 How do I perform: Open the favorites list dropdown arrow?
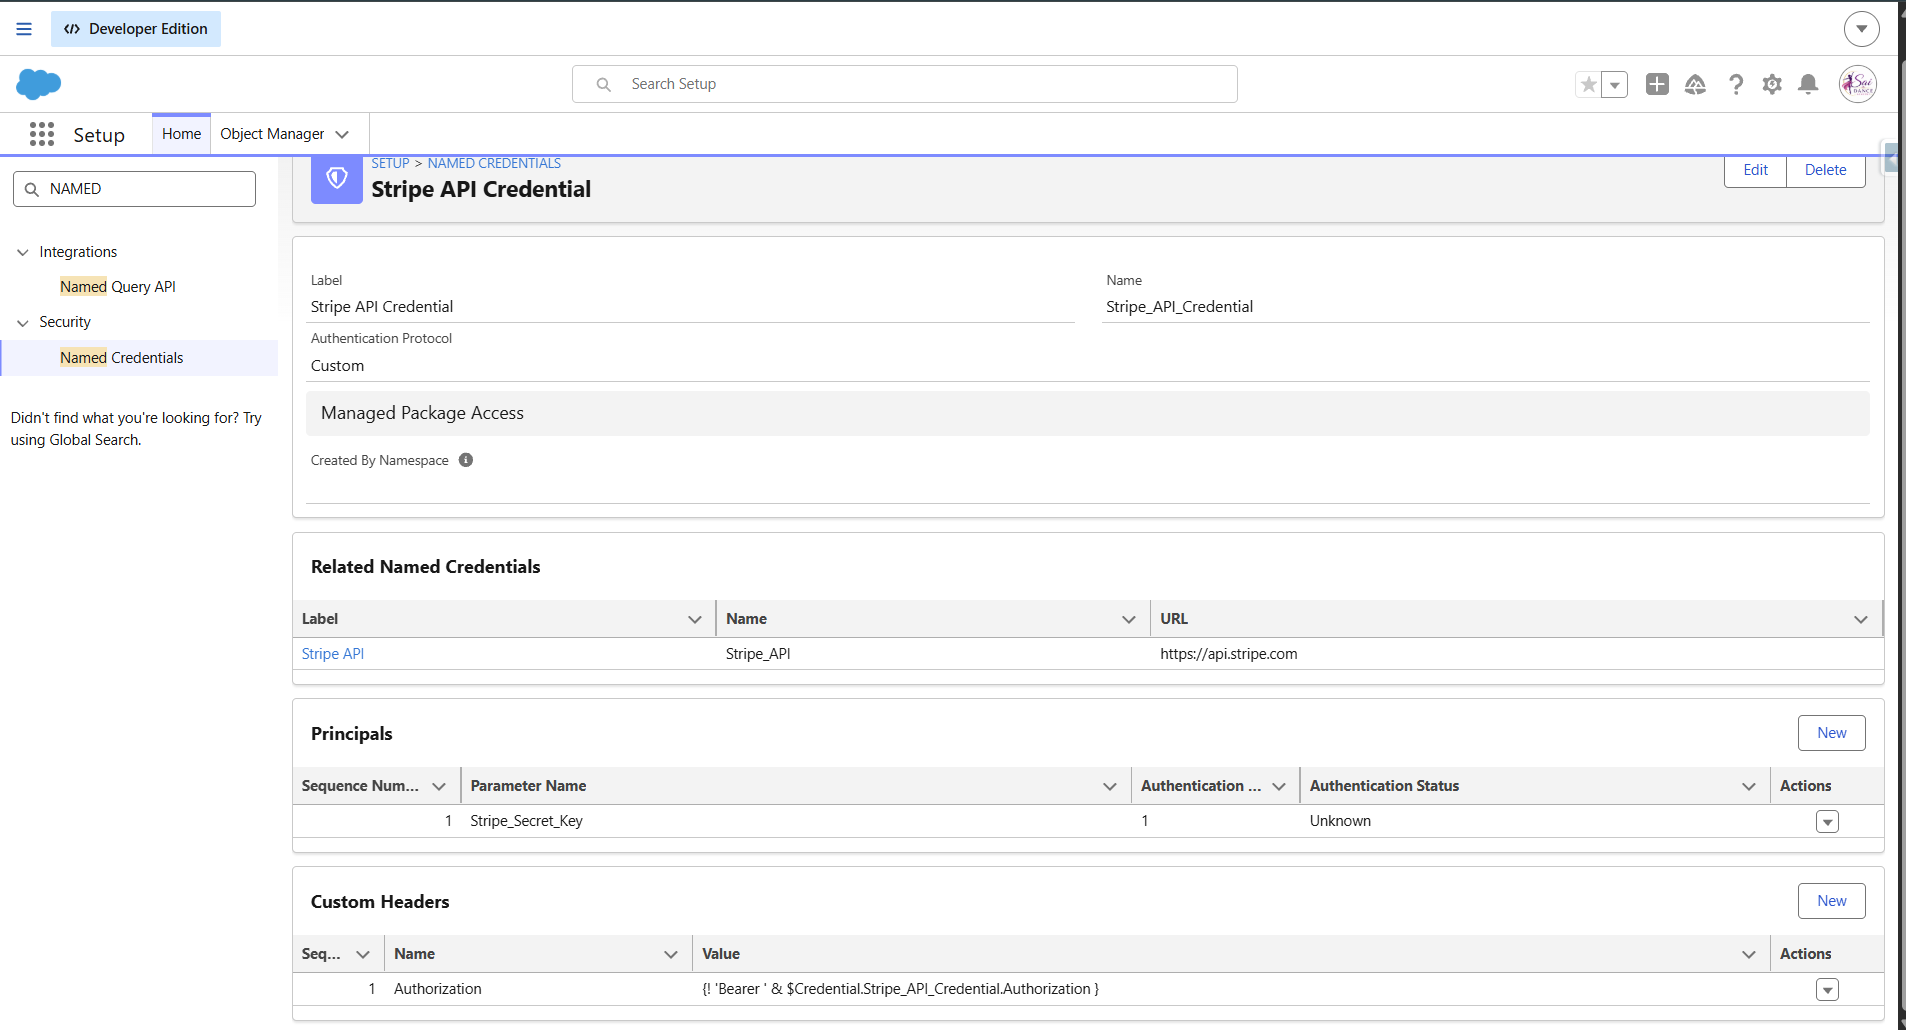pyautogui.click(x=1615, y=84)
